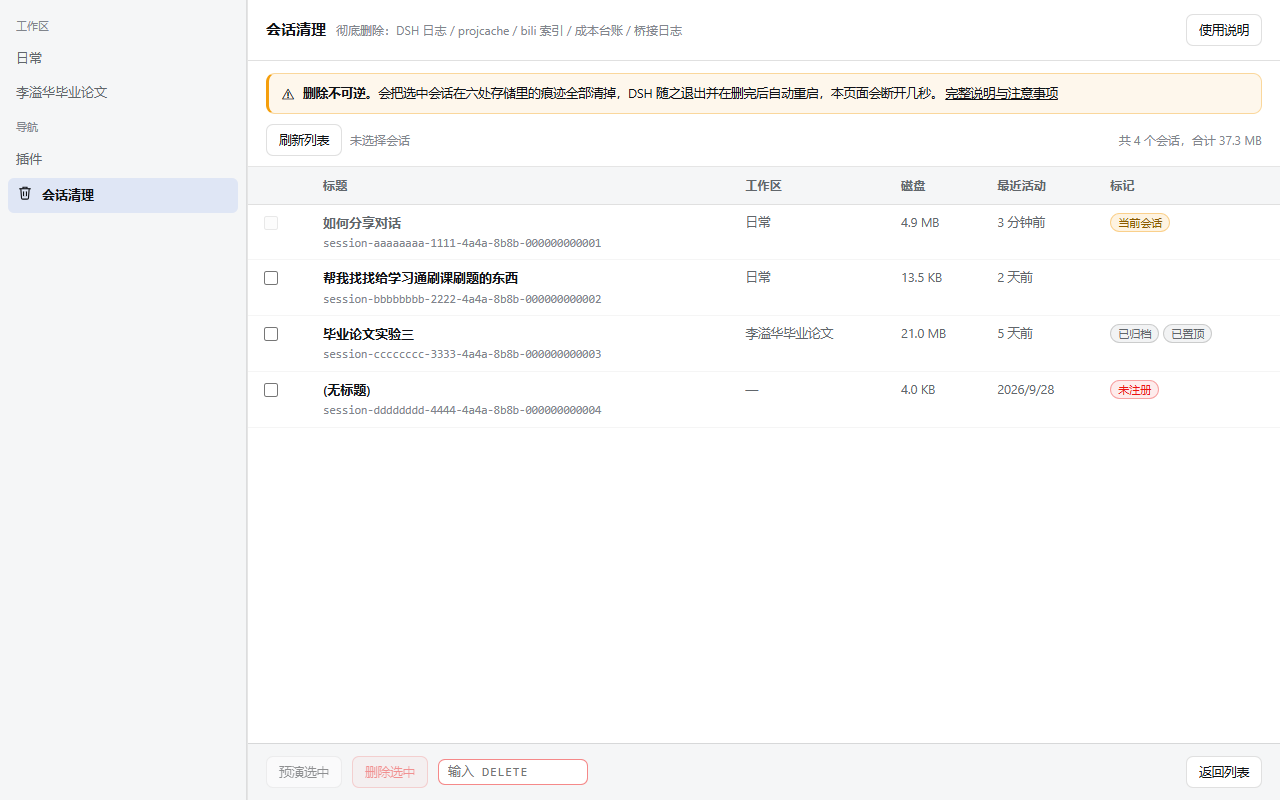Click the title 毕业论文实验三
The height and width of the screenshot is (800, 1280).
368,334
